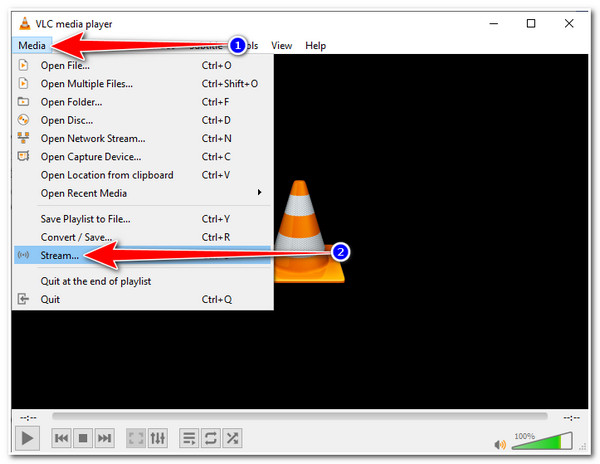Viewport: 600px width, 464px height.
Task: Click the Ctrl+R shortcut text
Action: coord(216,237)
